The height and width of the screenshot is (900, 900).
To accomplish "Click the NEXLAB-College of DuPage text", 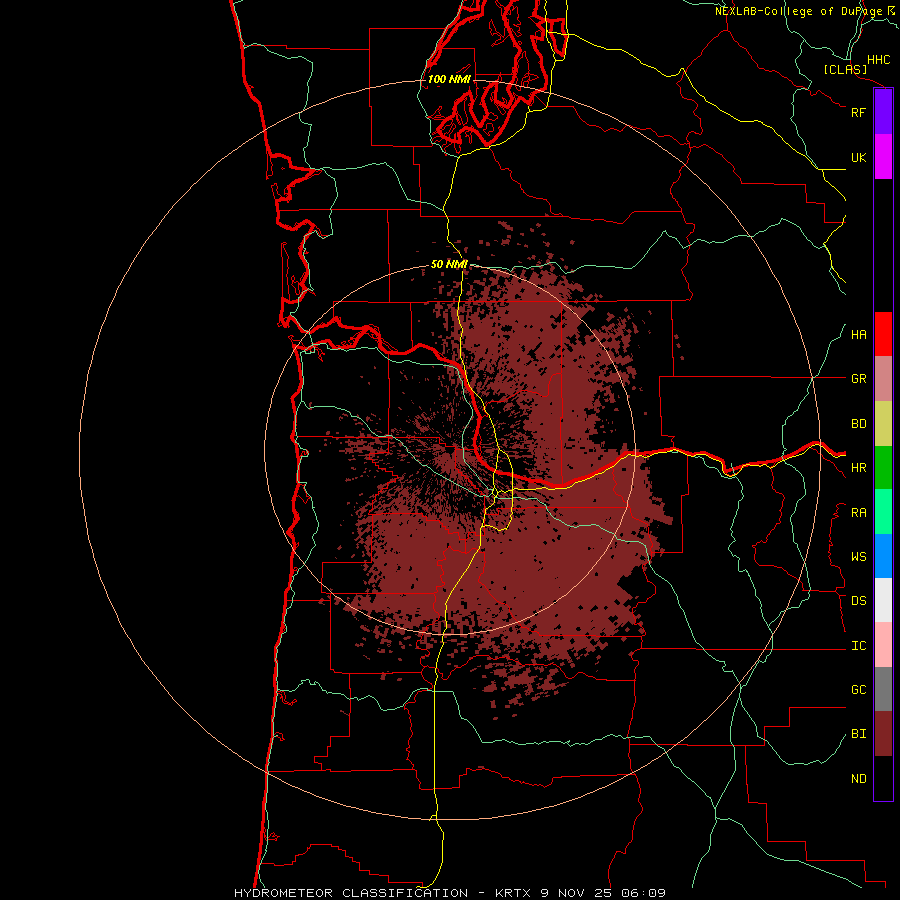I will point(798,11).
